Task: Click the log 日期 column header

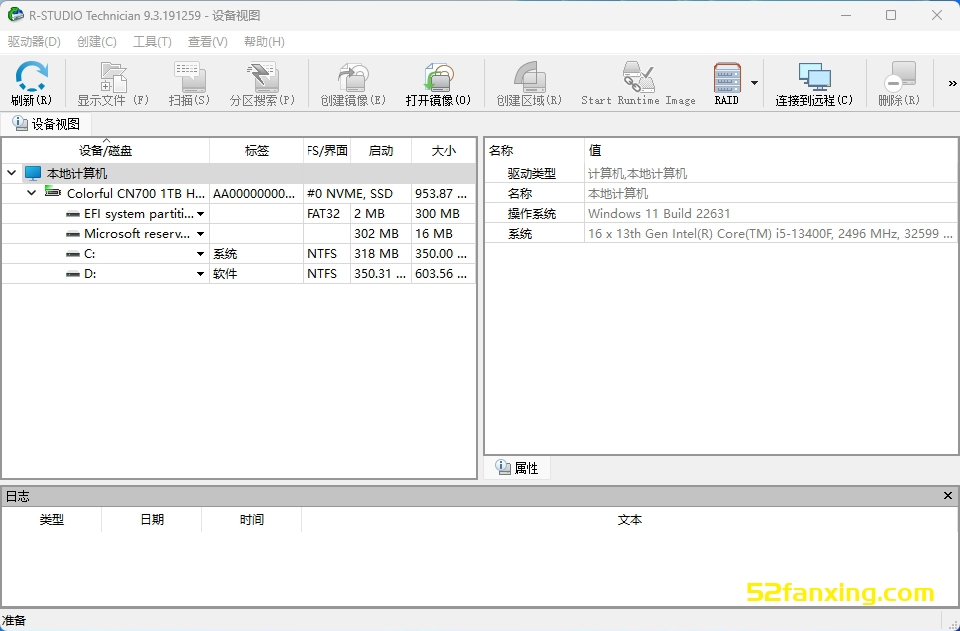Action: 152,520
